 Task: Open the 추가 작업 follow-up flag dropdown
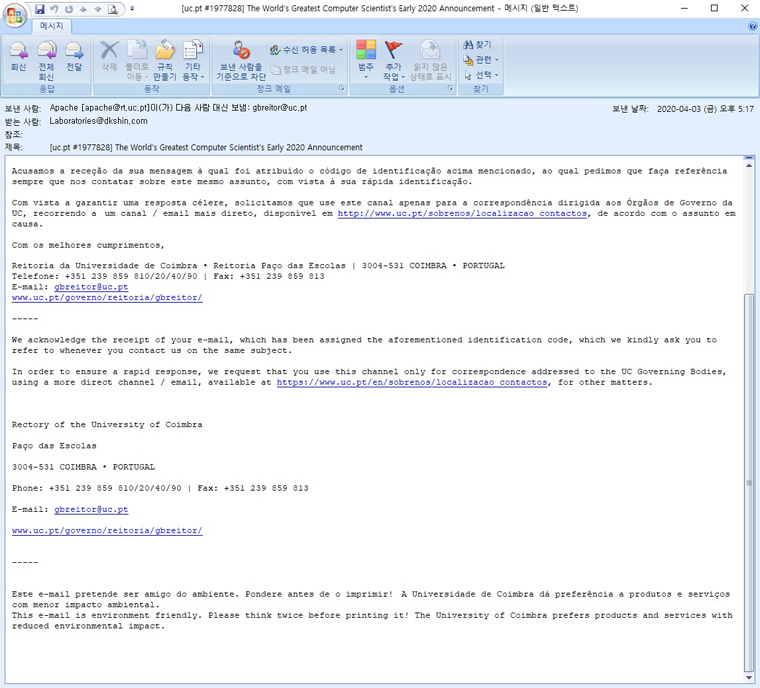pyautogui.click(x=394, y=60)
